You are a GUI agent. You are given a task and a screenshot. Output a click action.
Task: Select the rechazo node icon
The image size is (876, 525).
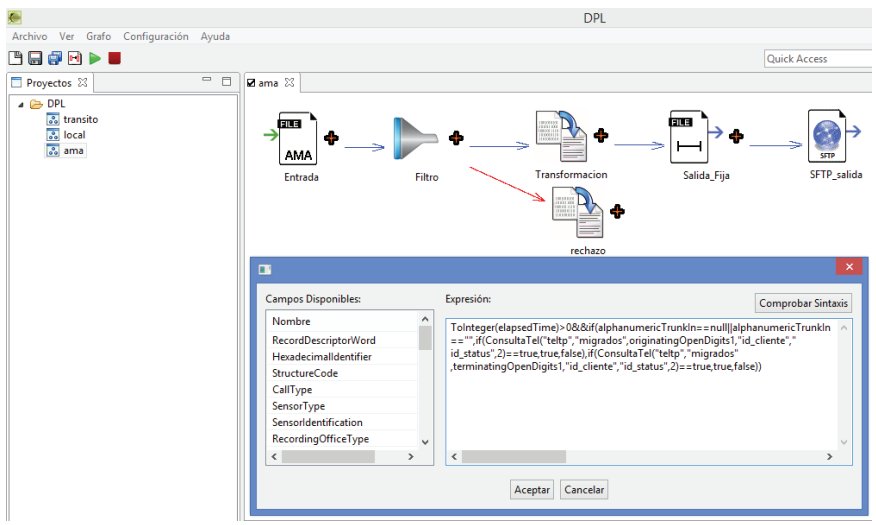(577, 212)
